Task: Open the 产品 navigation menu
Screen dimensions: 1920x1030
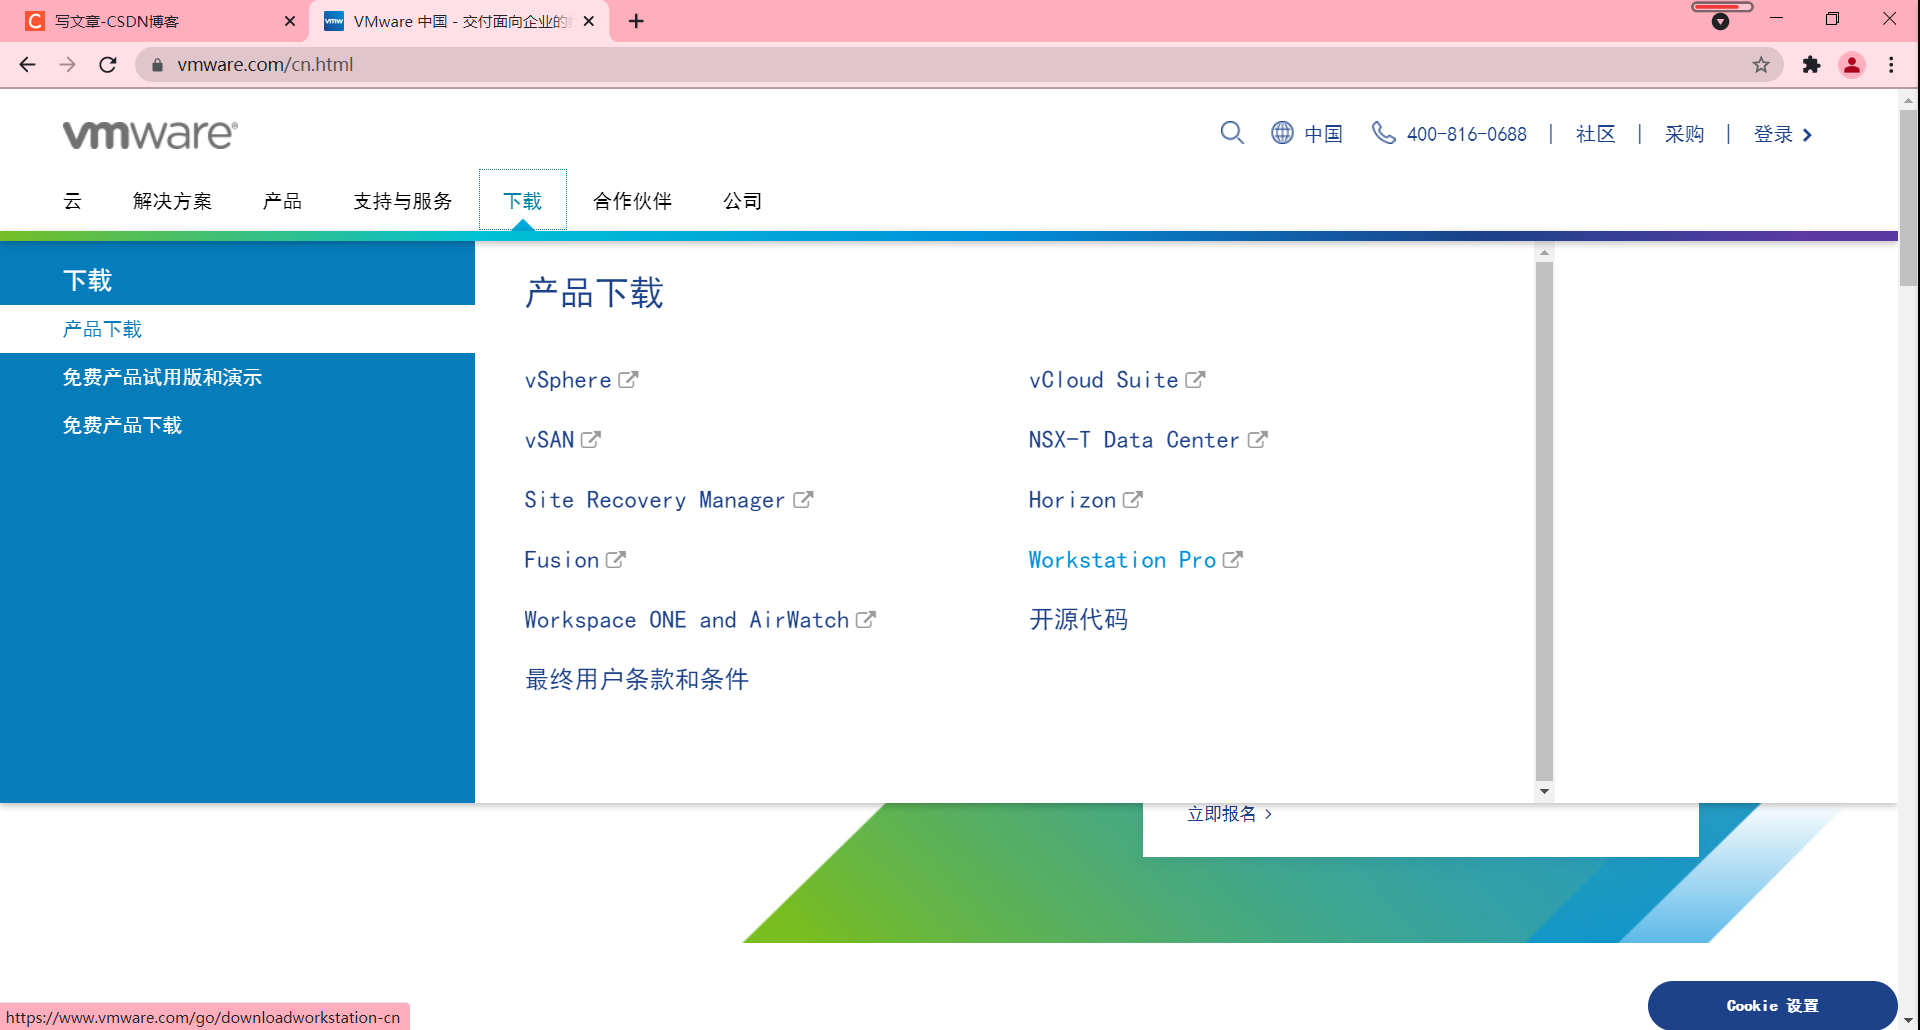Action: click(282, 201)
